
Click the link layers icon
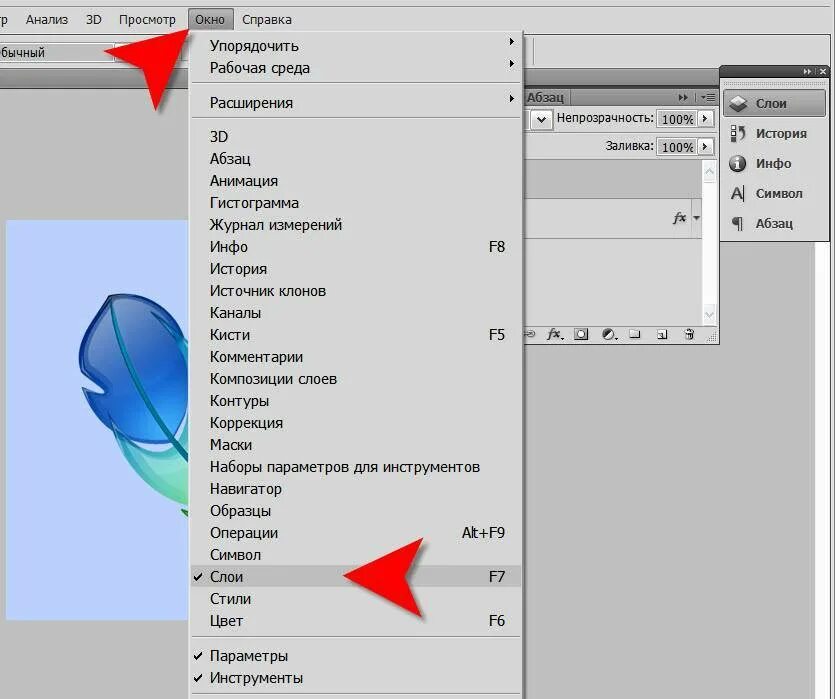coord(529,334)
